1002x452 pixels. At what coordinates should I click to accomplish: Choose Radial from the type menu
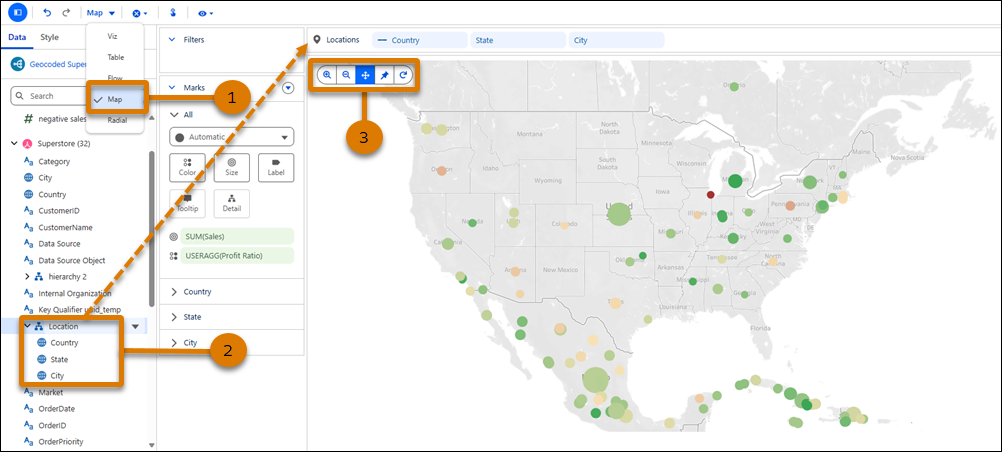[117, 120]
